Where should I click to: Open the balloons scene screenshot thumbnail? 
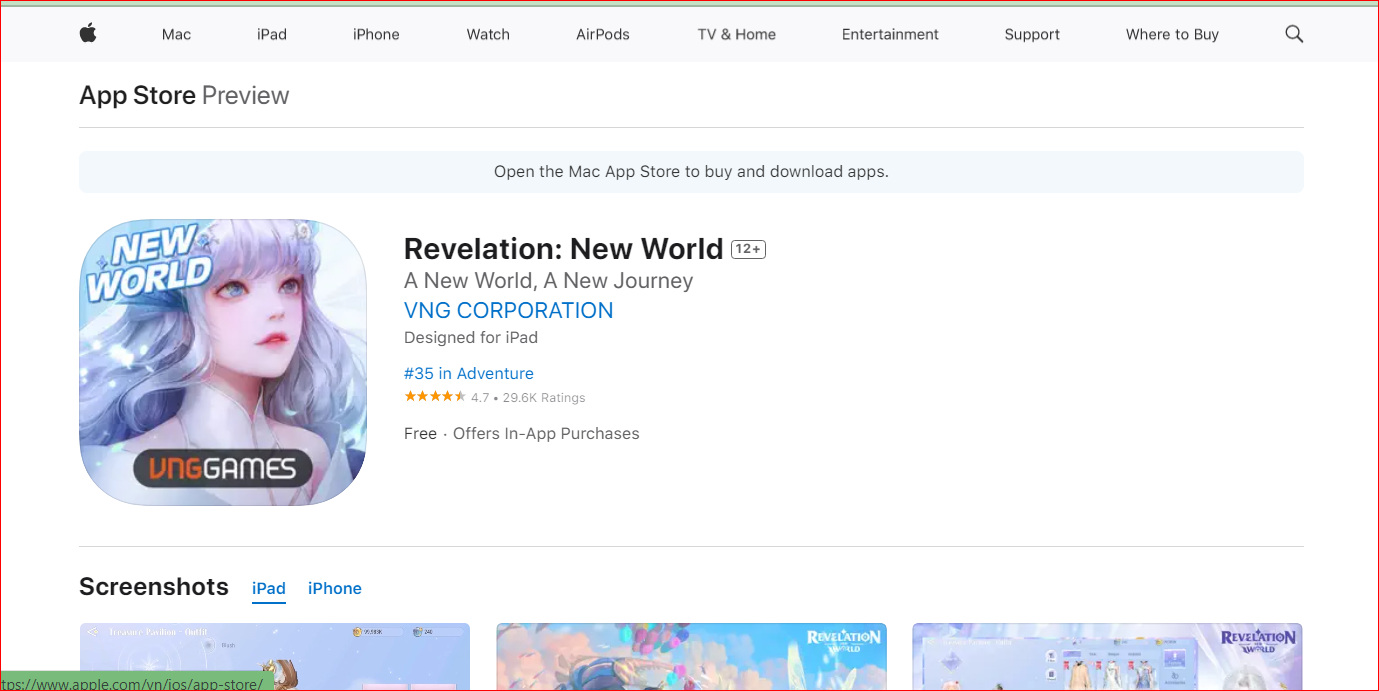[691, 656]
